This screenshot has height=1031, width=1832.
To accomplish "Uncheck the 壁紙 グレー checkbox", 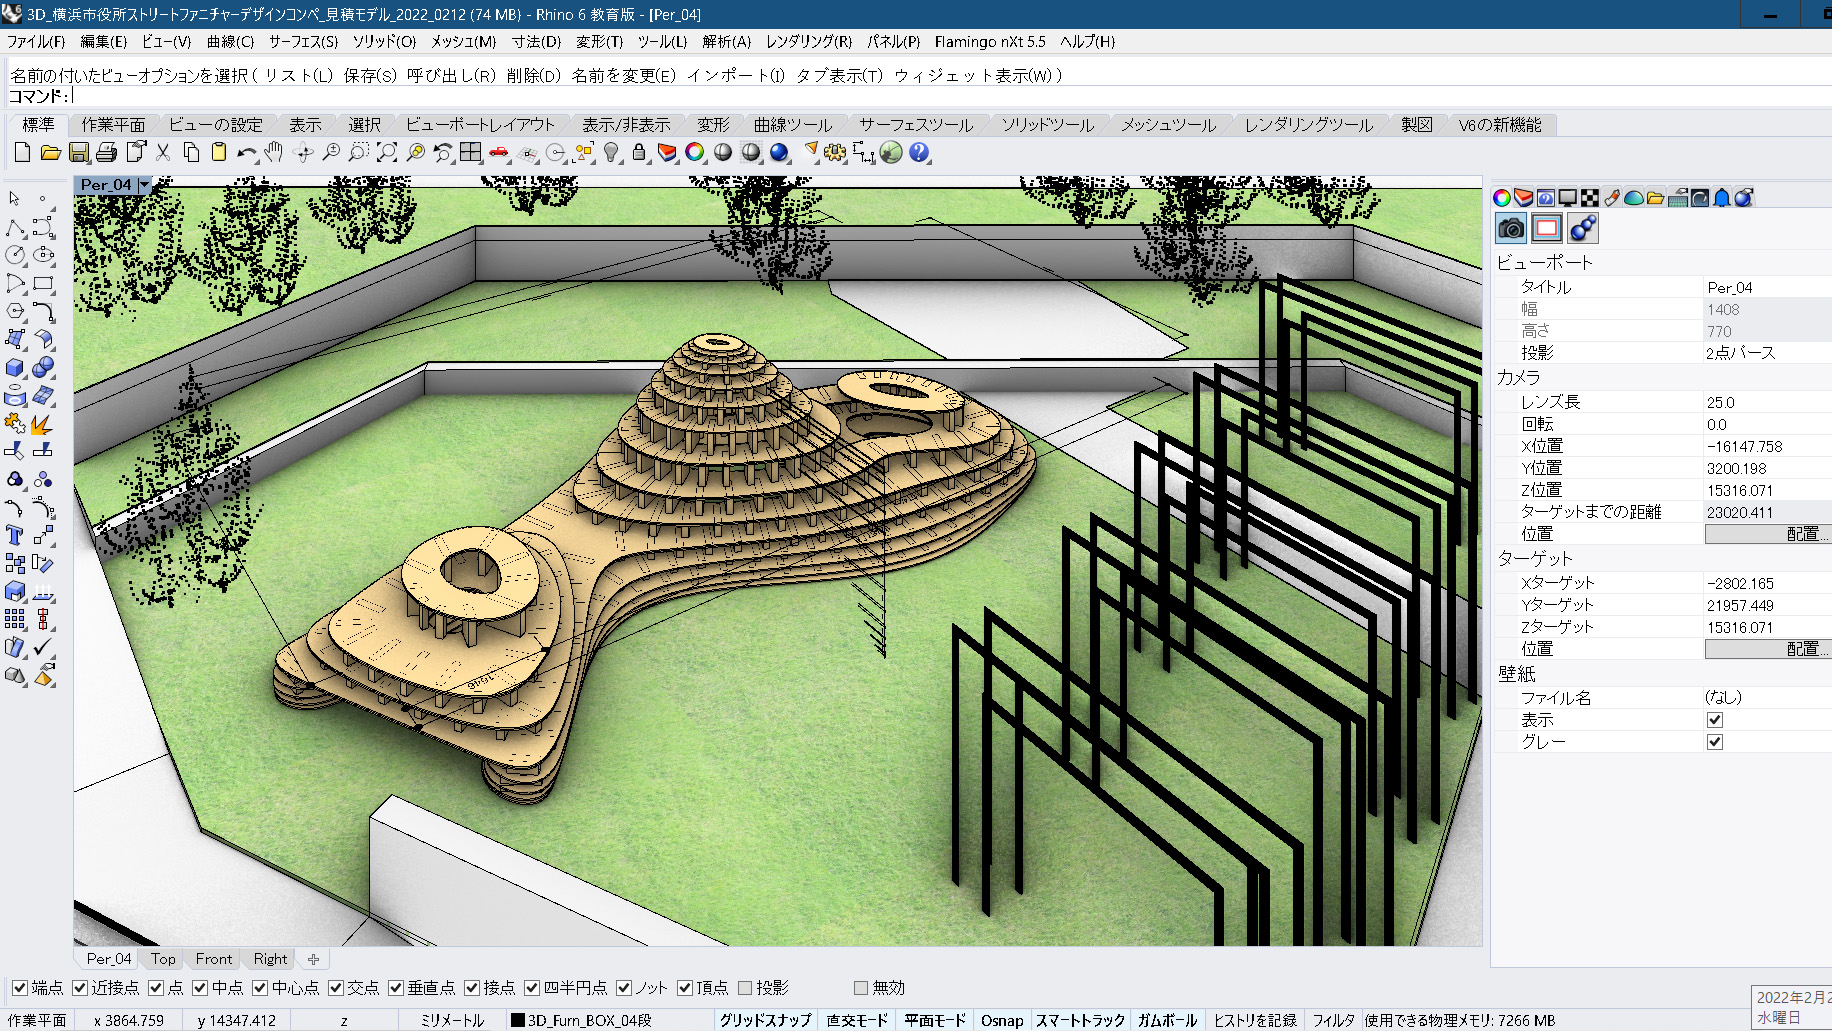I will click(1715, 742).
